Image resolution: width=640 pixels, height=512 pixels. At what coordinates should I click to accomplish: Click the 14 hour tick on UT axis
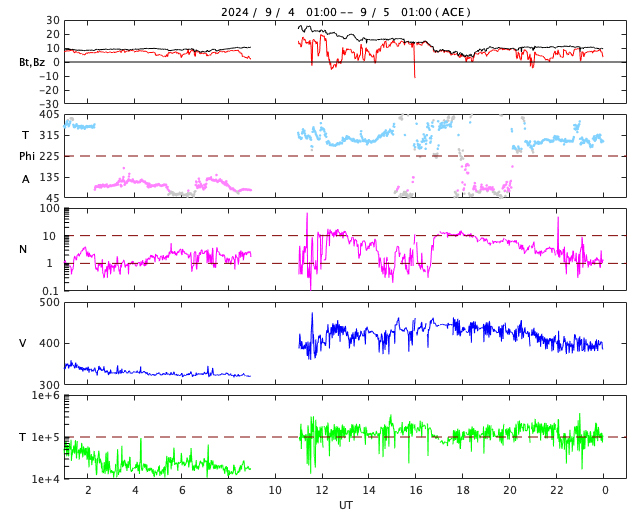pos(369,490)
